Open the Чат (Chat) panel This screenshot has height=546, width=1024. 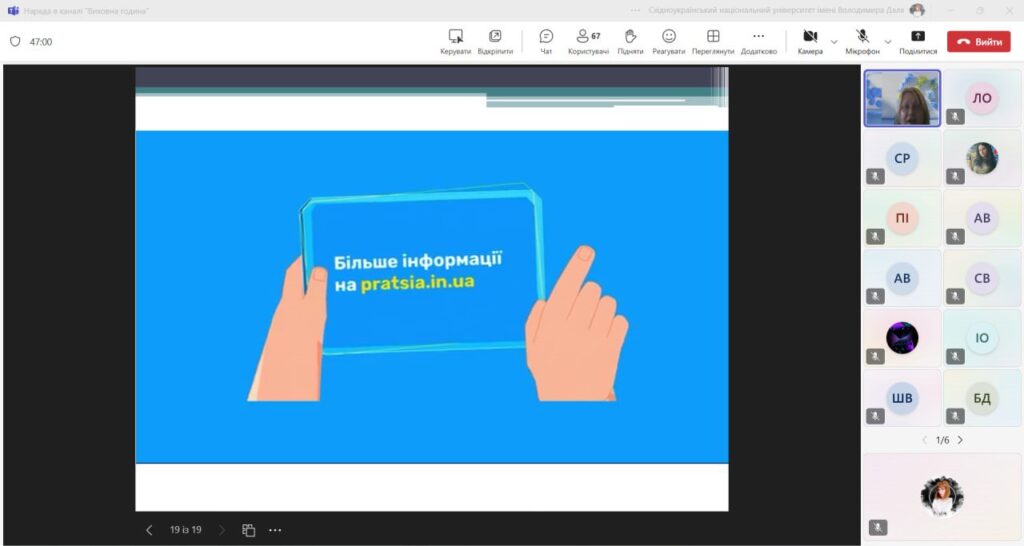(546, 41)
